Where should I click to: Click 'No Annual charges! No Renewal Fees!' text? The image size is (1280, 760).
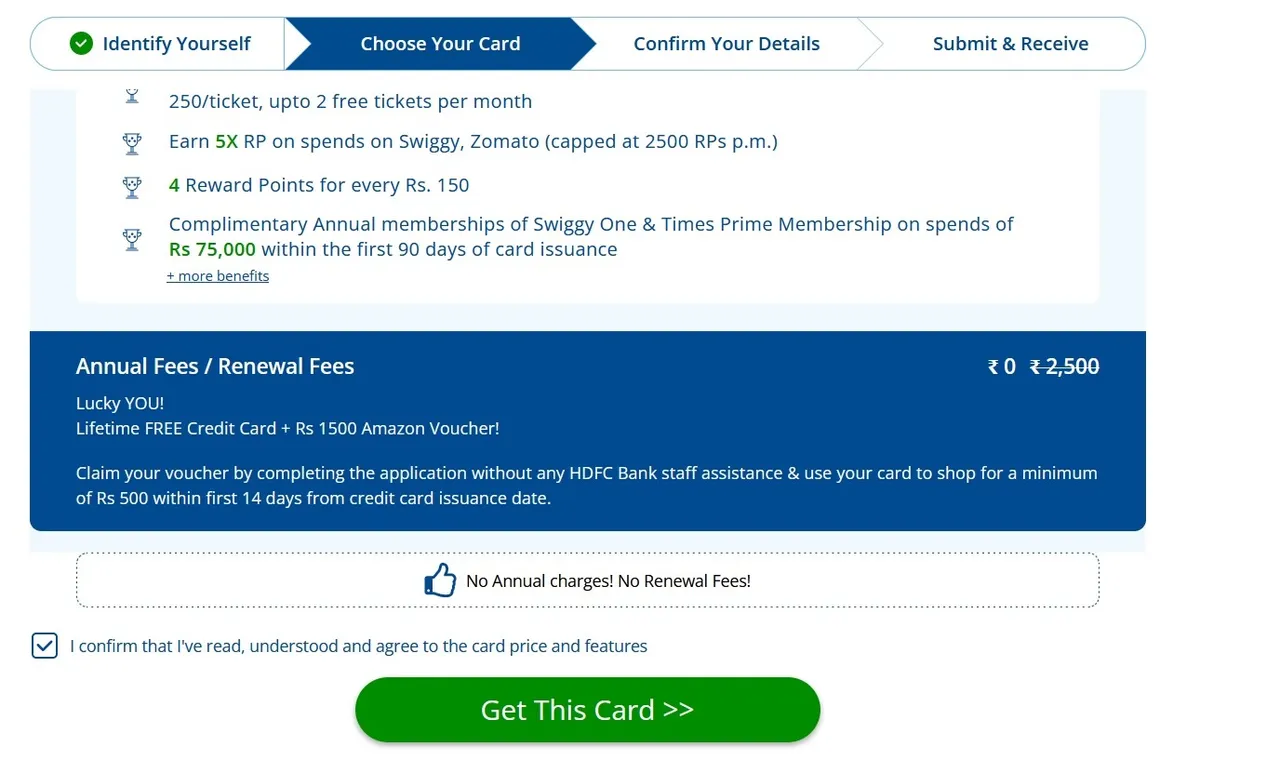point(608,581)
